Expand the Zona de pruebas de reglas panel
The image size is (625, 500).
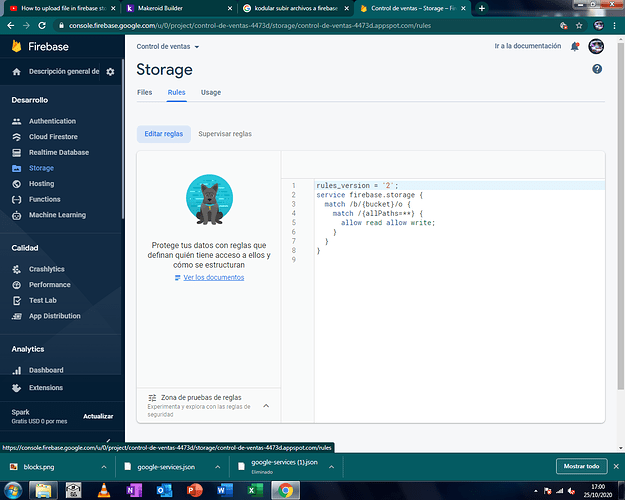[266, 406]
